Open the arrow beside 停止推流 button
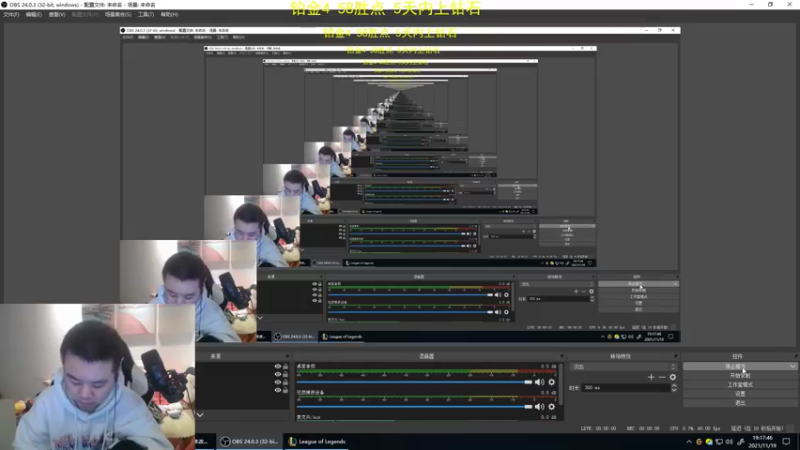Viewport: 800px width, 450px height. [792, 366]
